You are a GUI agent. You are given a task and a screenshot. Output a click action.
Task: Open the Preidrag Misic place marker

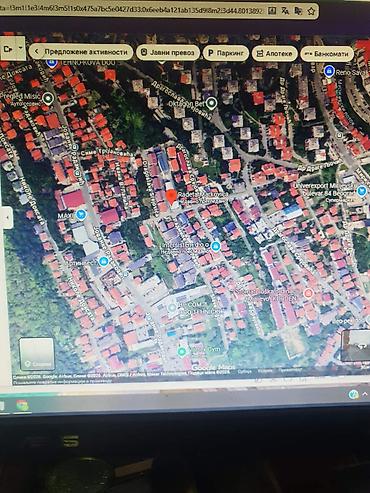[x=49, y=99]
